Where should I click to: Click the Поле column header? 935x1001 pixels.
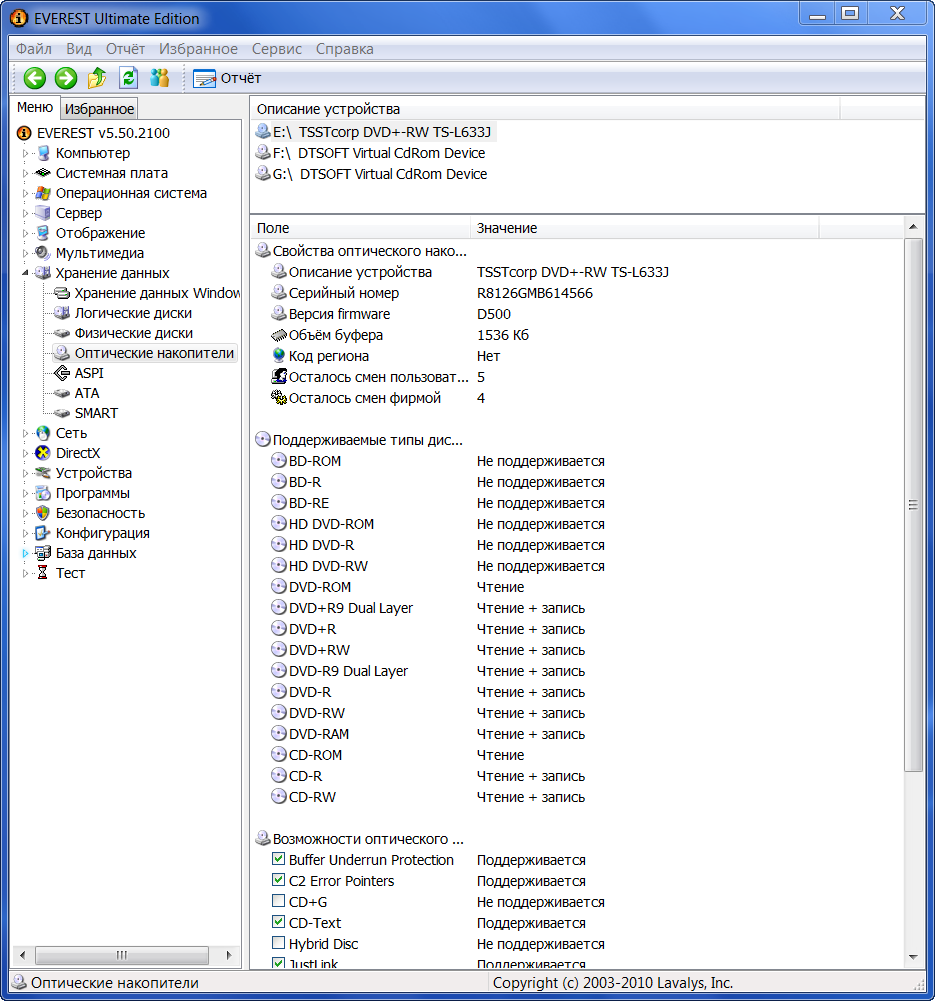tap(361, 228)
